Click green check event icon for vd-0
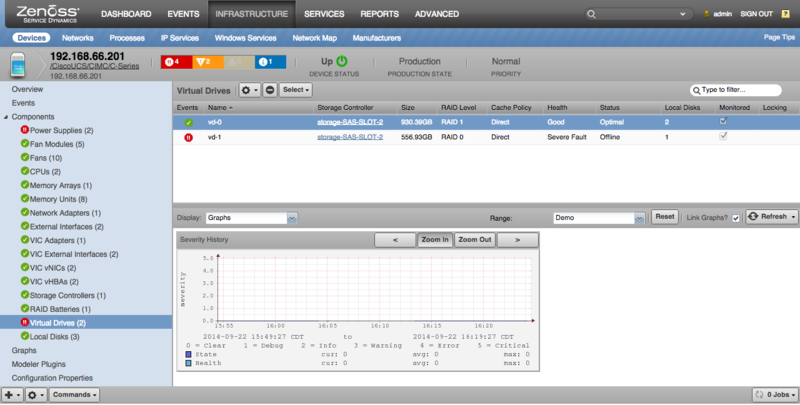The image size is (800, 405). coord(188,122)
